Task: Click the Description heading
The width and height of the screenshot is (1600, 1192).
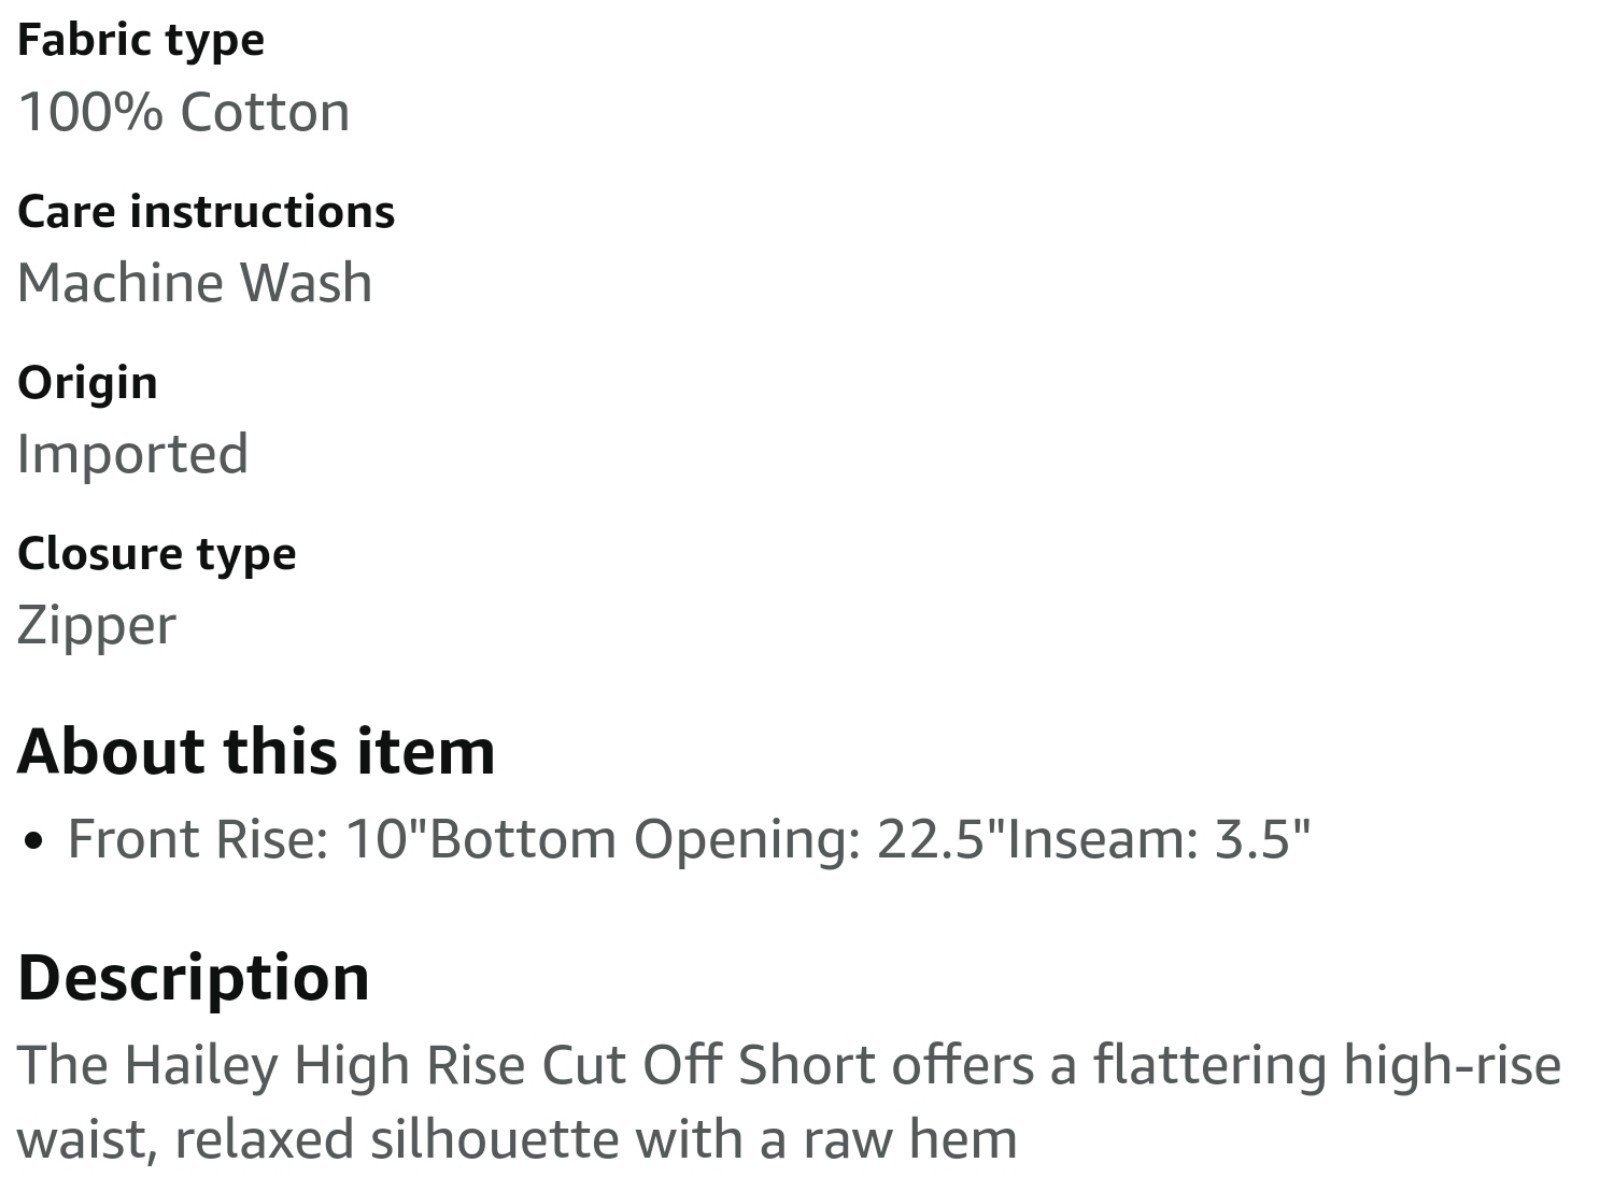Action: [x=194, y=977]
